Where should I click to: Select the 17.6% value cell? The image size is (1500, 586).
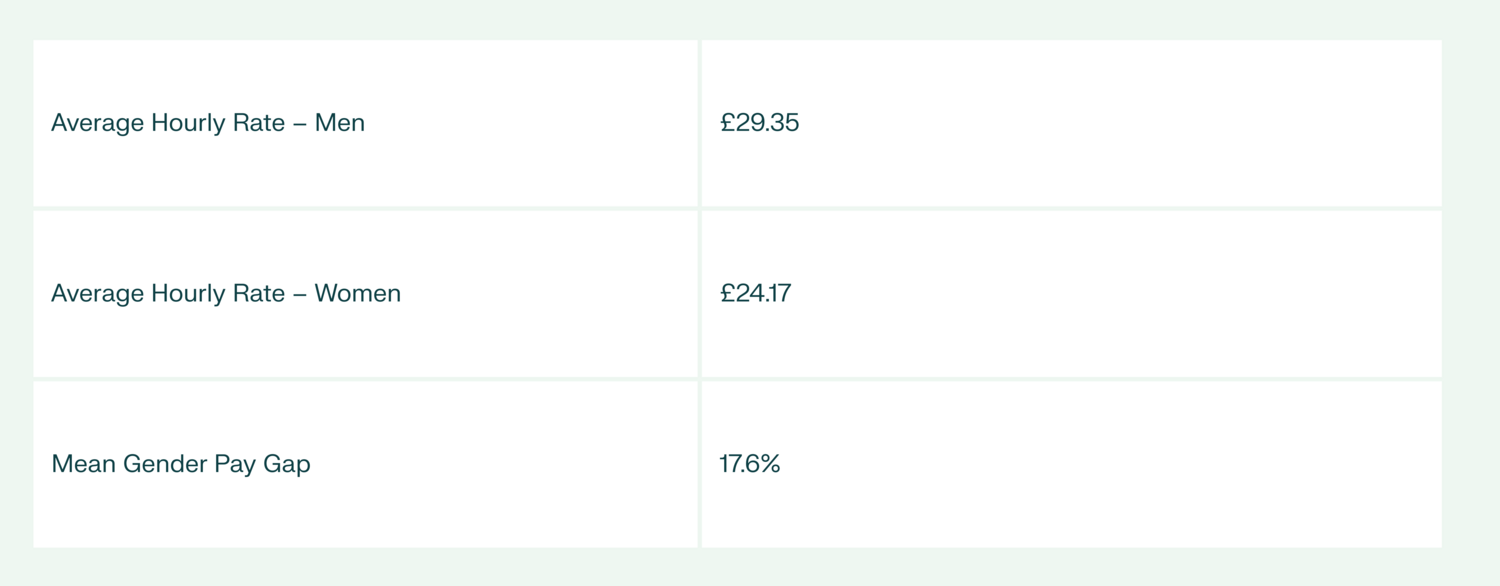tap(749, 464)
